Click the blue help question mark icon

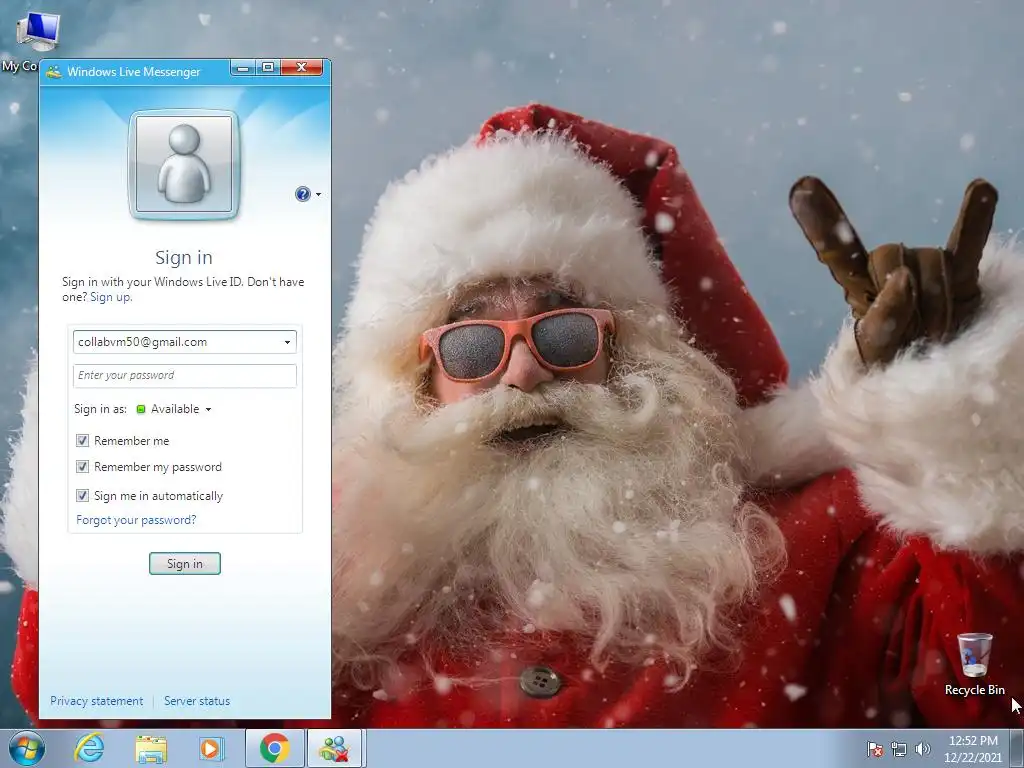[x=302, y=194]
